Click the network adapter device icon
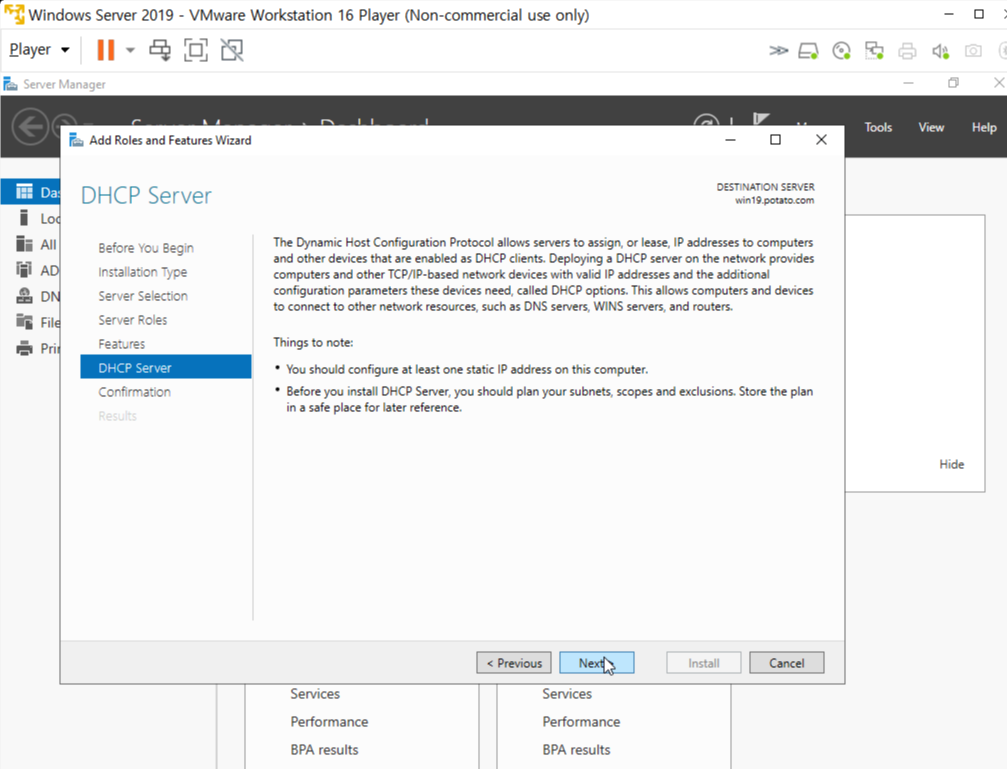 point(874,51)
